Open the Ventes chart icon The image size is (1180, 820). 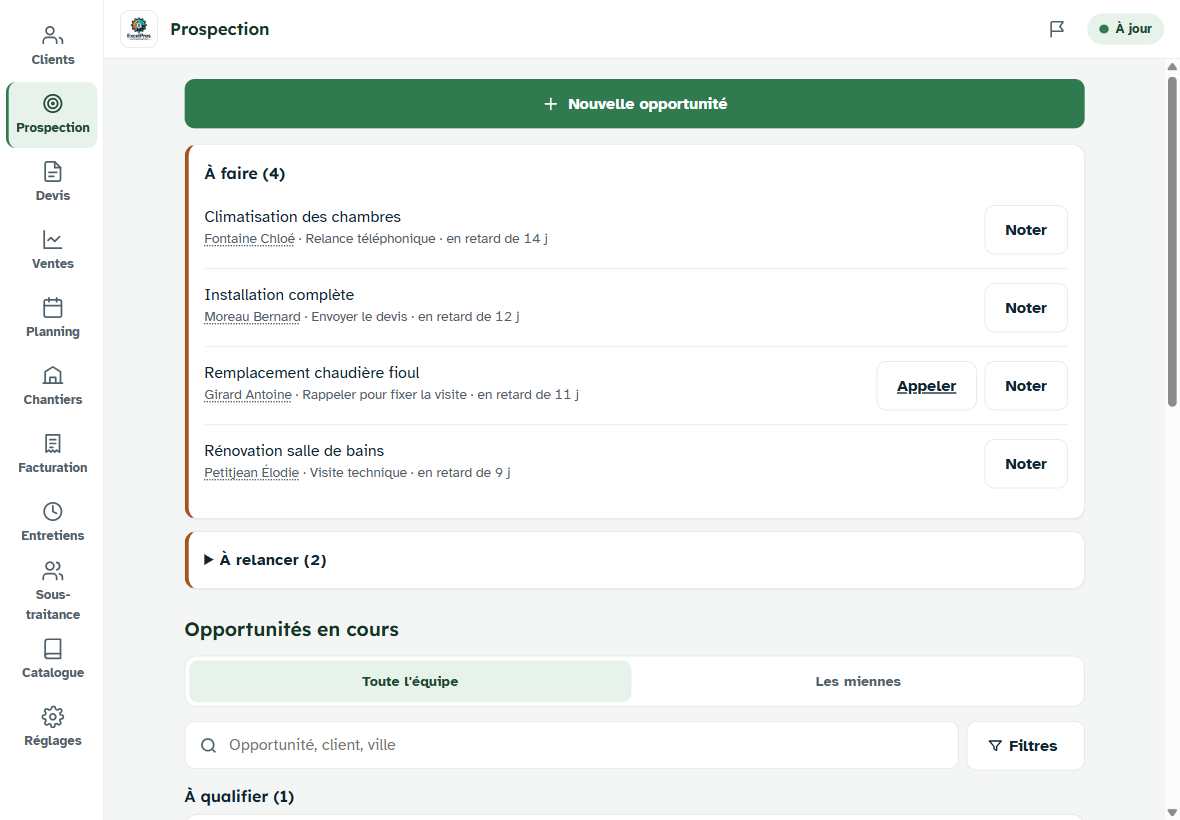53,239
